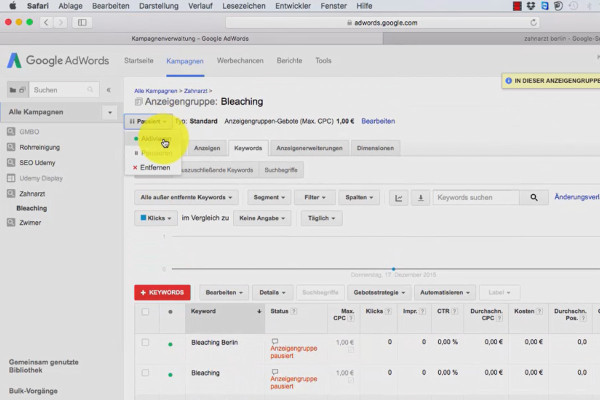The image size is (600, 400).
Task: Open the Segment dropdown
Action: point(269,198)
